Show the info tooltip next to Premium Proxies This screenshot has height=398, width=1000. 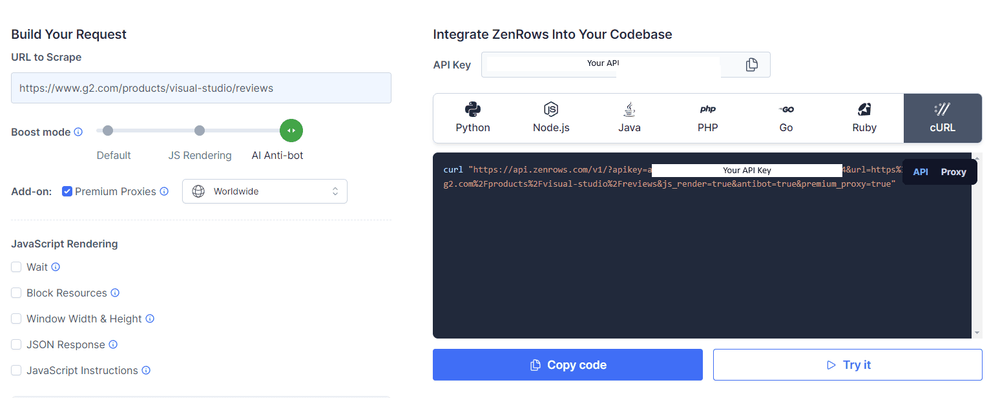point(164,191)
